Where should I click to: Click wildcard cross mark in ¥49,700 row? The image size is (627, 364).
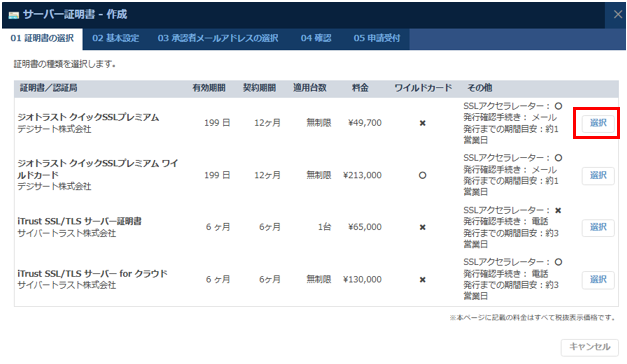pyautogui.click(x=422, y=123)
